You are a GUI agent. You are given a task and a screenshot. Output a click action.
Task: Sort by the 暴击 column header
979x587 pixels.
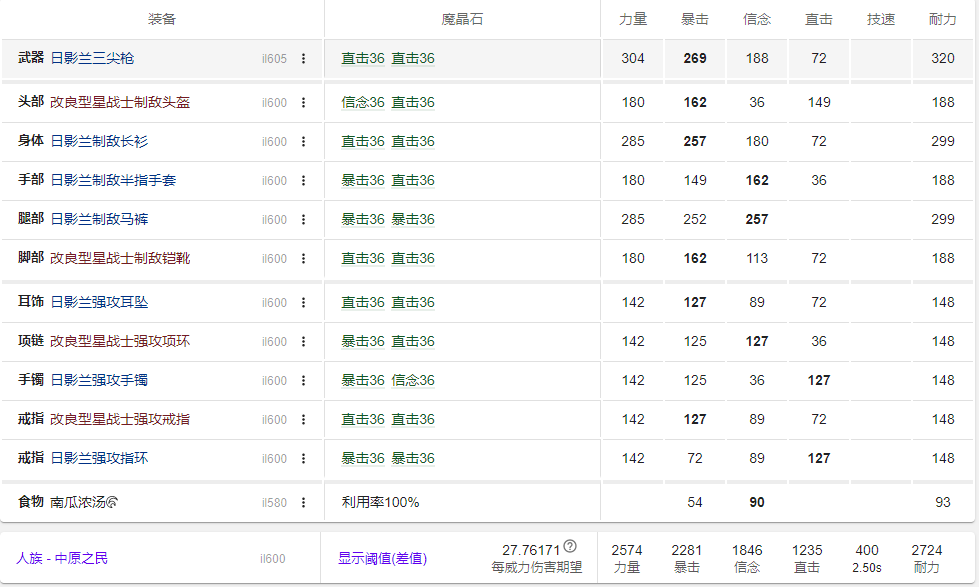(x=694, y=16)
